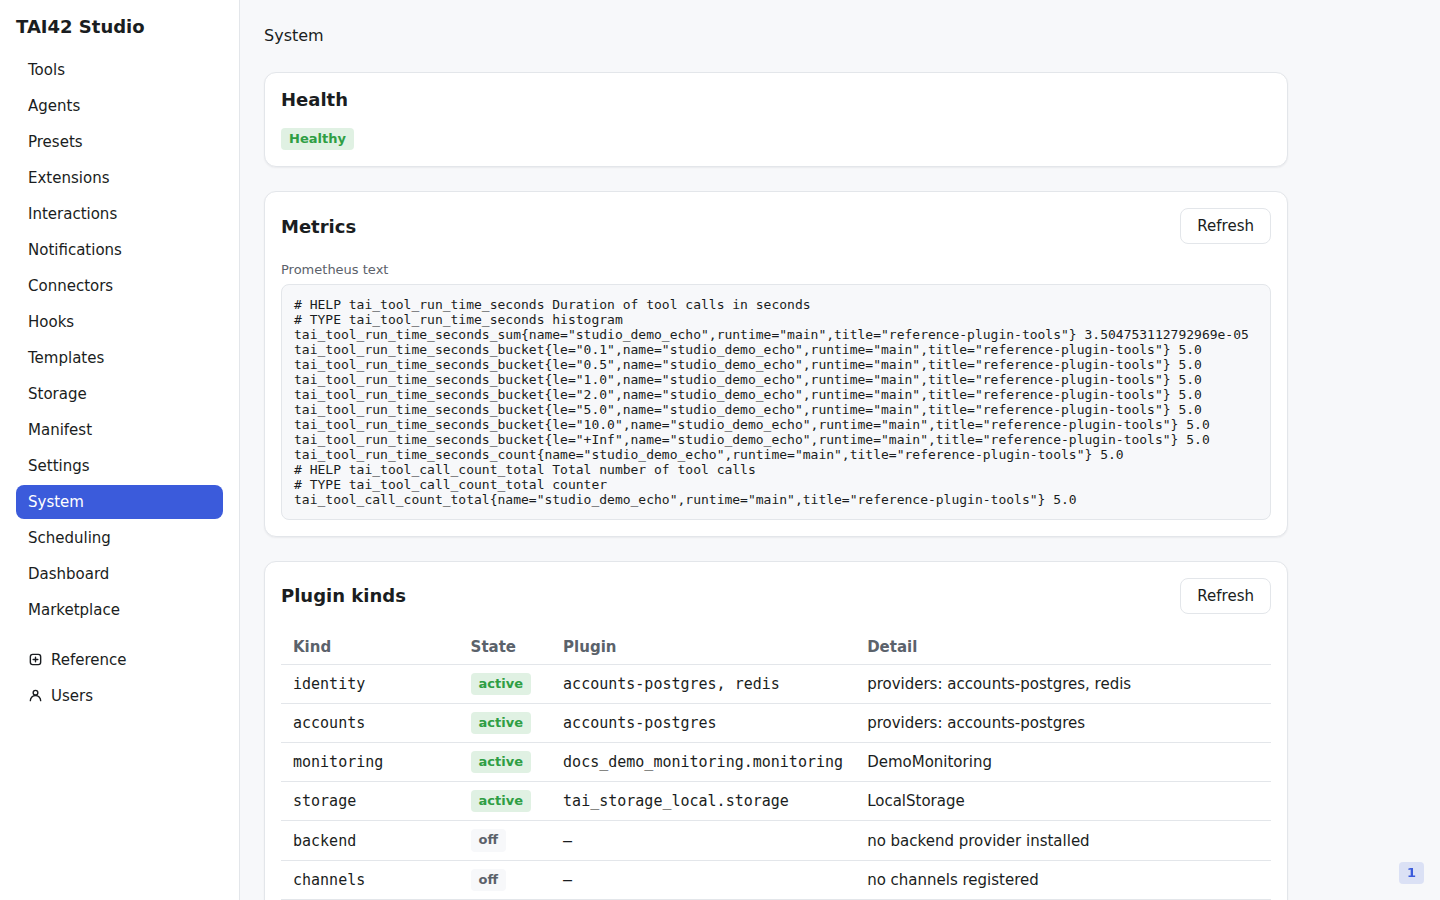This screenshot has height=900, width=1440.
Task: Go to Templates
Action: point(119,358)
